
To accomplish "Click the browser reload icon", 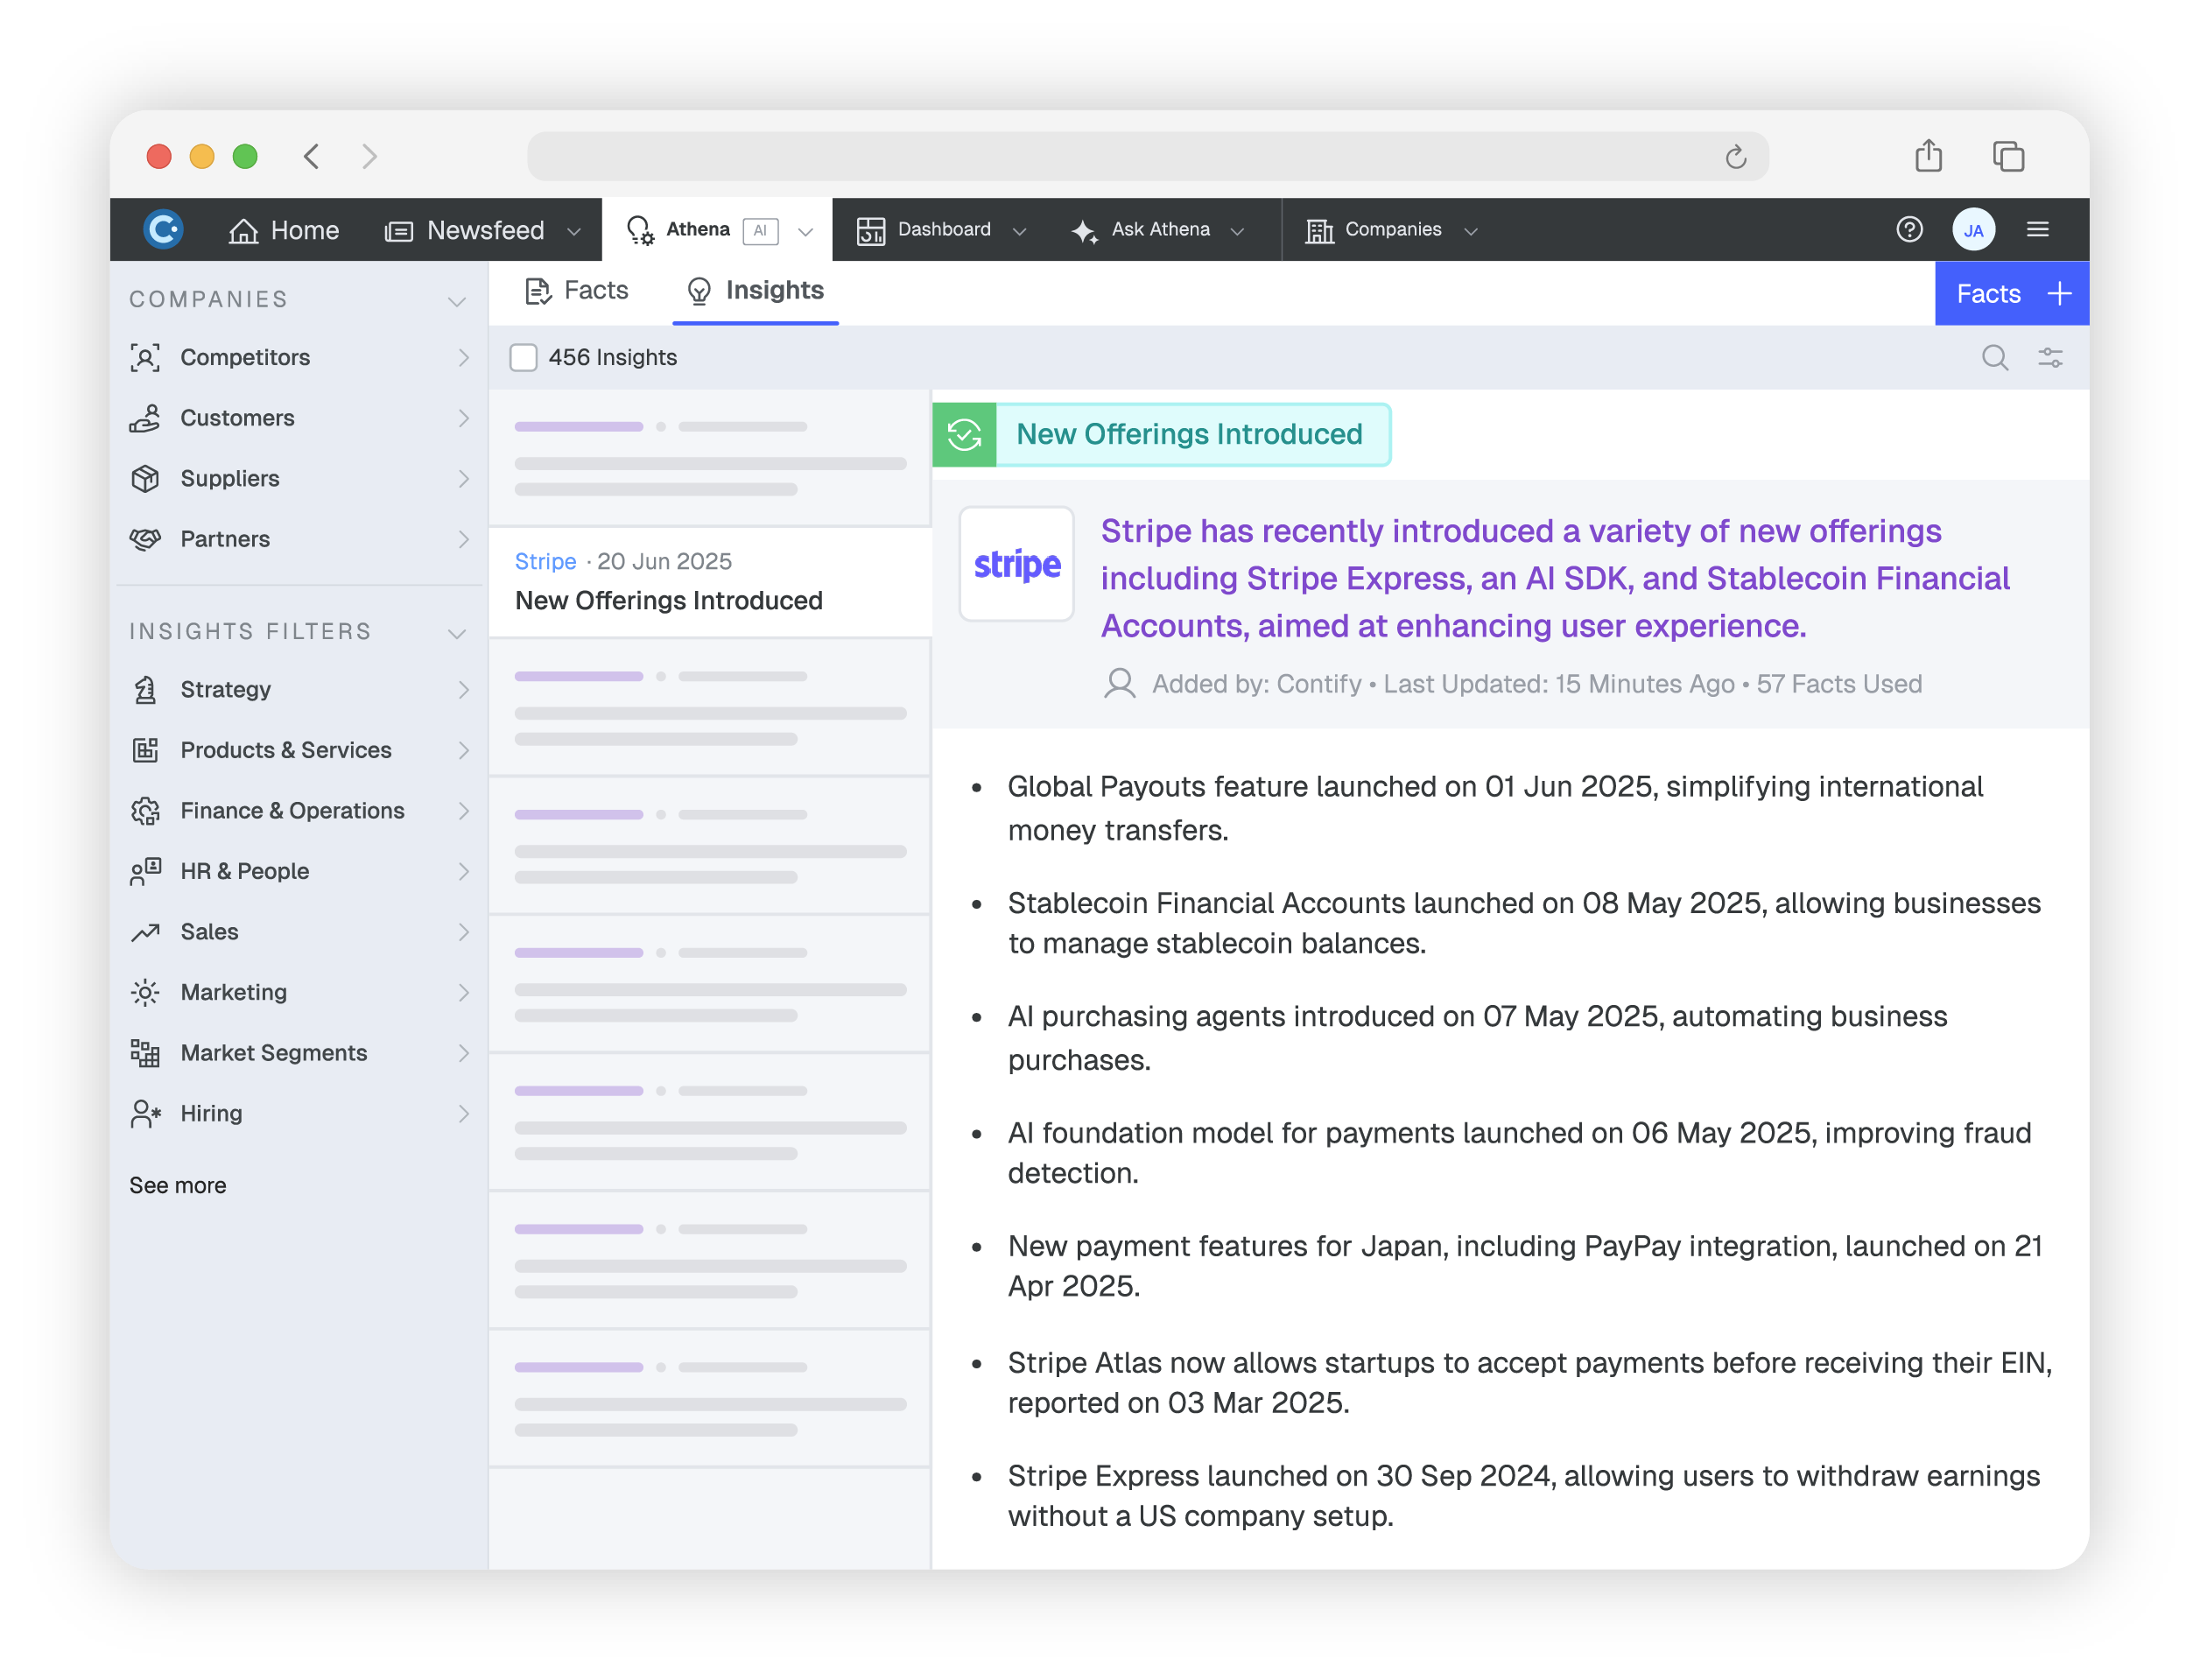I will click(x=1735, y=157).
